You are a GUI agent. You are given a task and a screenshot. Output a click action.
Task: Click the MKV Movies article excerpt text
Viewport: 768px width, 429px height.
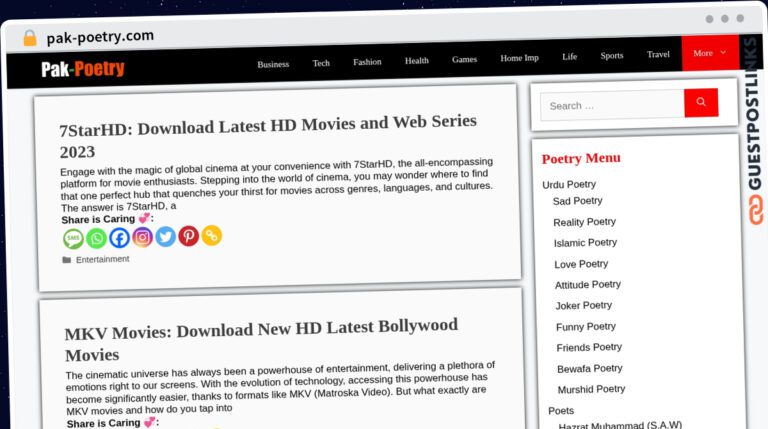[x=281, y=388]
